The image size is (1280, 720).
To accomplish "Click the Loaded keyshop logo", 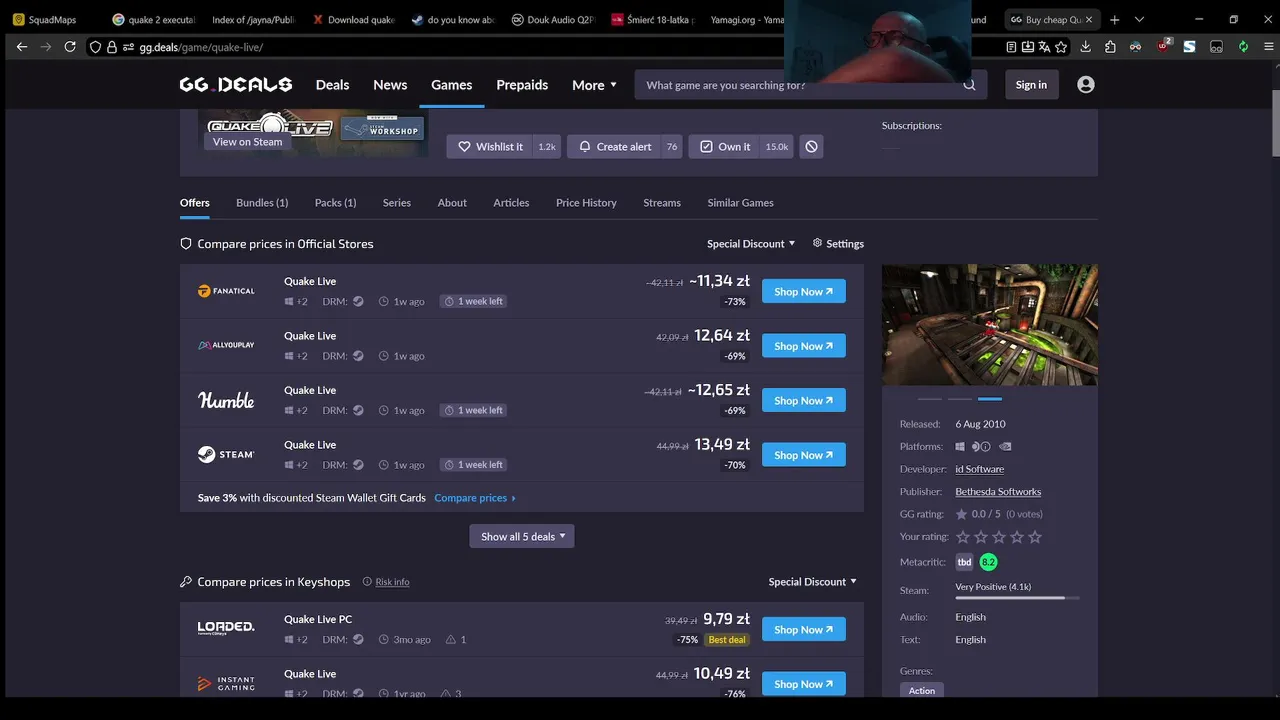I will [x=226, y=628].
